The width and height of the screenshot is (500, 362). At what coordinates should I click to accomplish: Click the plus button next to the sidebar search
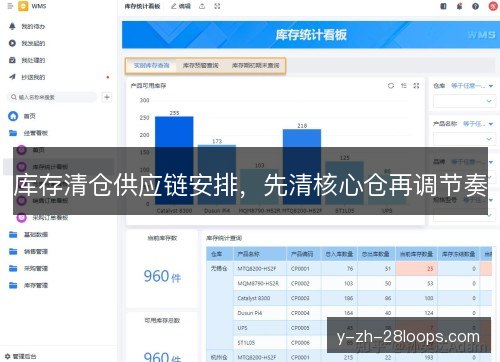(107, 97)
